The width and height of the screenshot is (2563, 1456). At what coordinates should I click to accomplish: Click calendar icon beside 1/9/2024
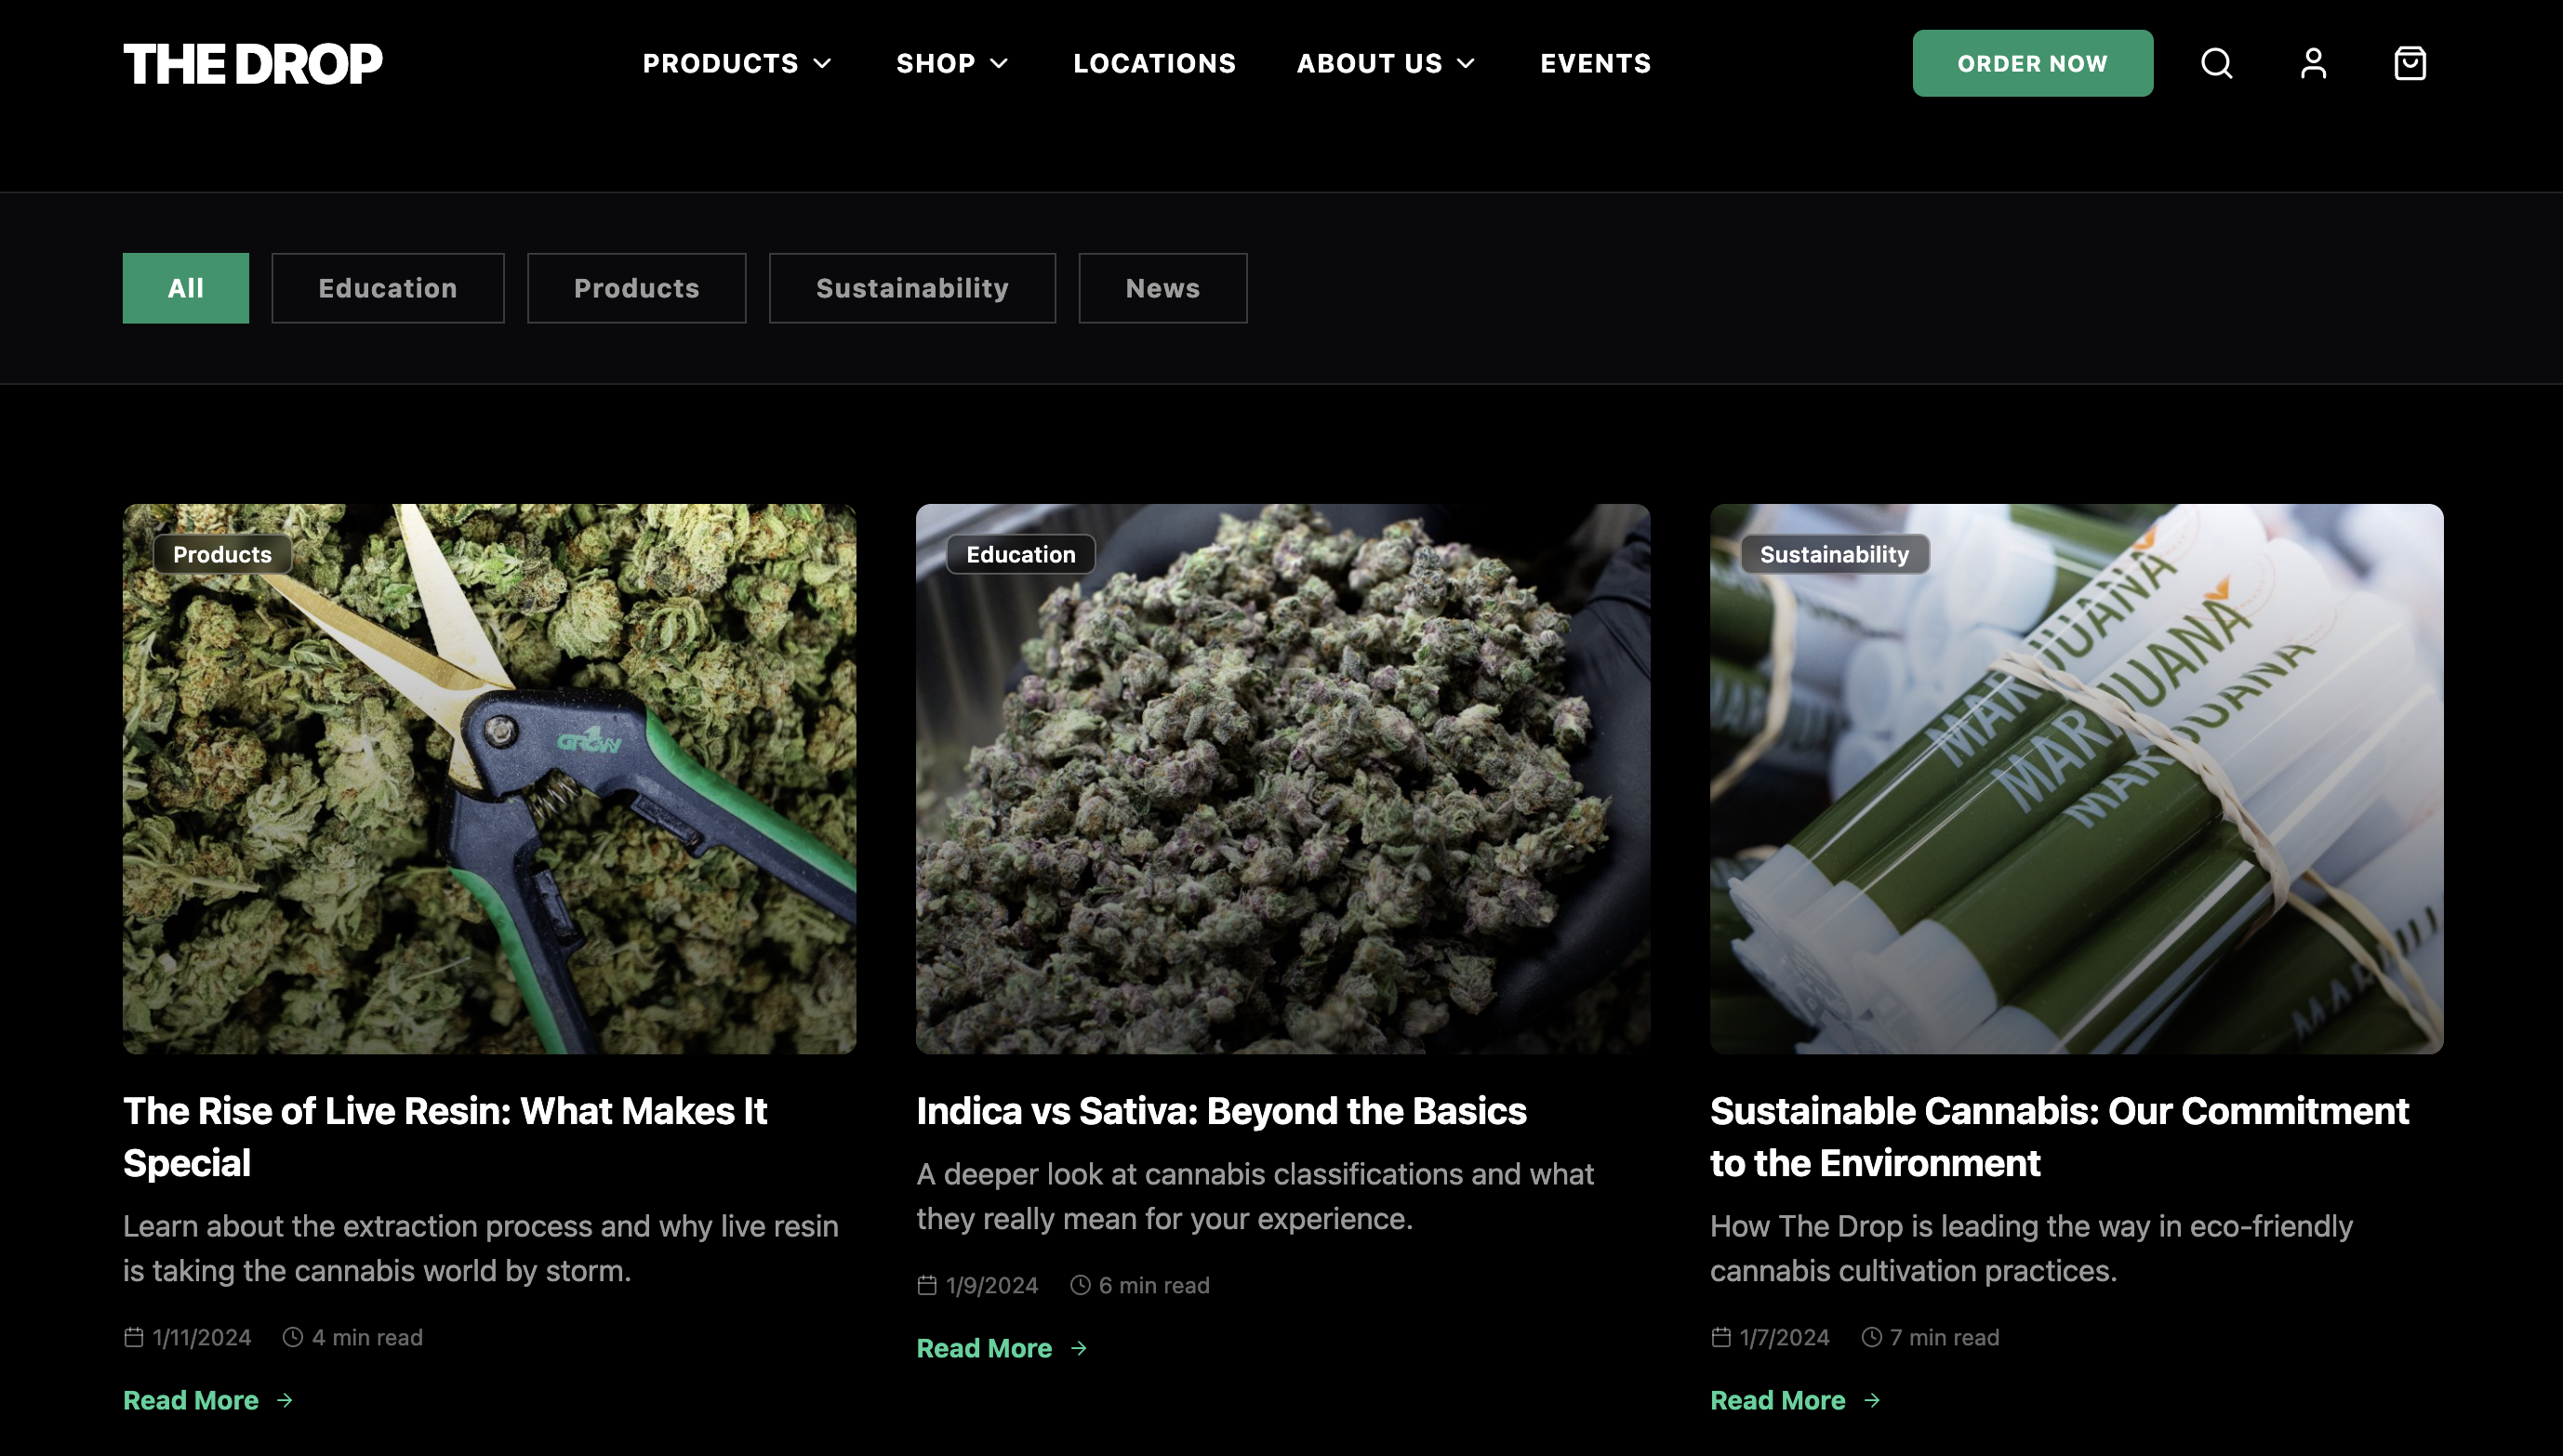[x=927, y=1285]
